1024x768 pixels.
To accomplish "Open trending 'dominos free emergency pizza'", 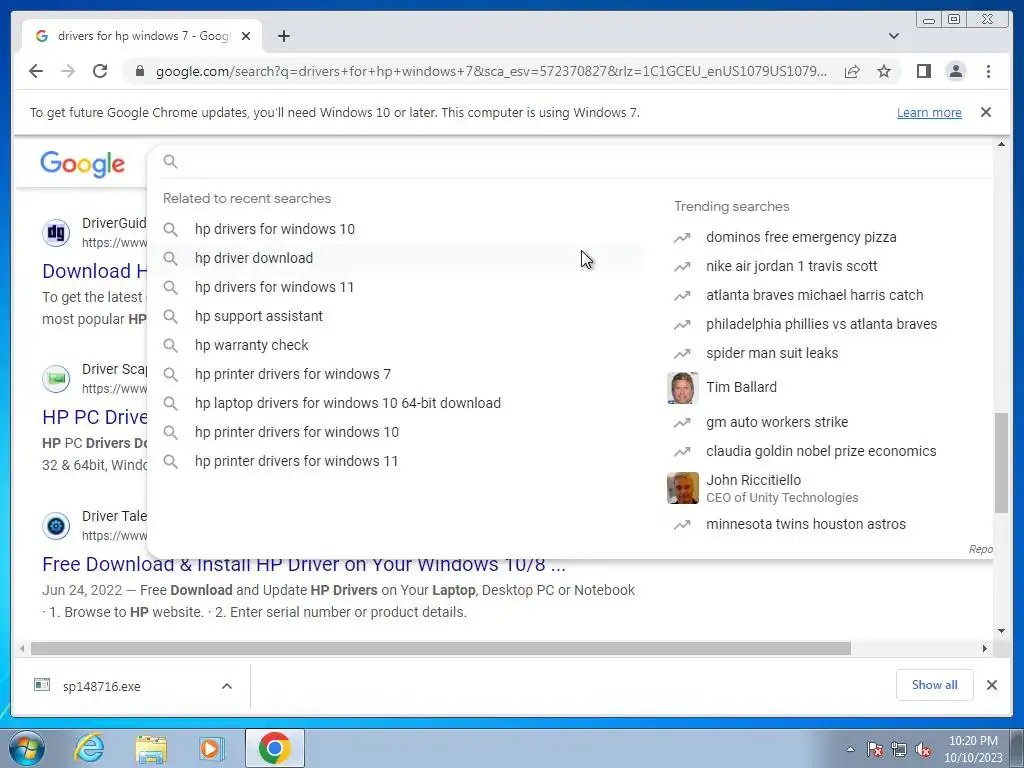I will (801, 237).
